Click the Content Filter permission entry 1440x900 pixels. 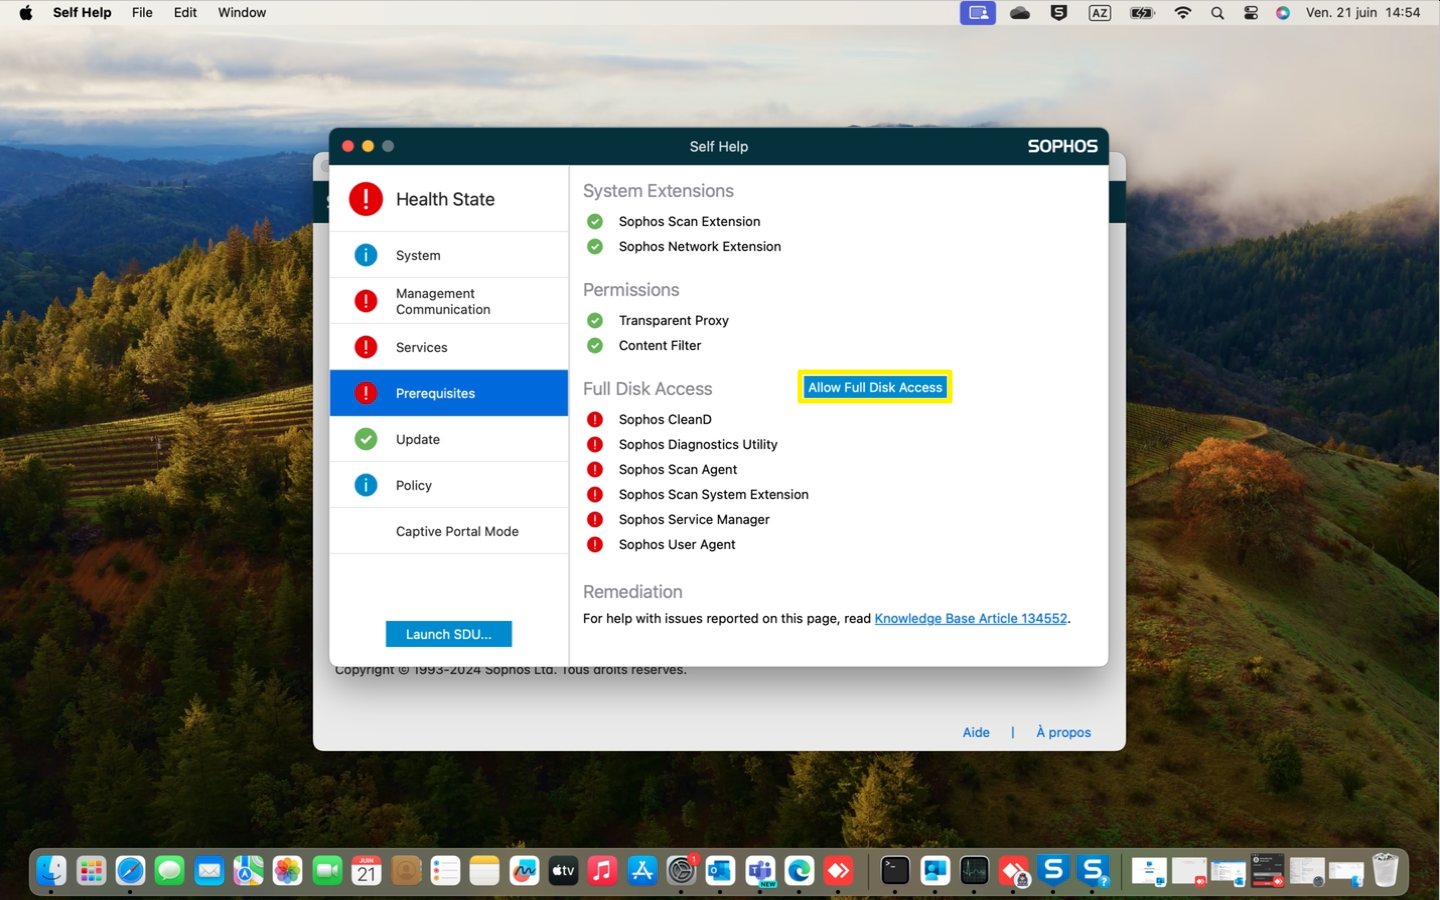click(660, 345)
